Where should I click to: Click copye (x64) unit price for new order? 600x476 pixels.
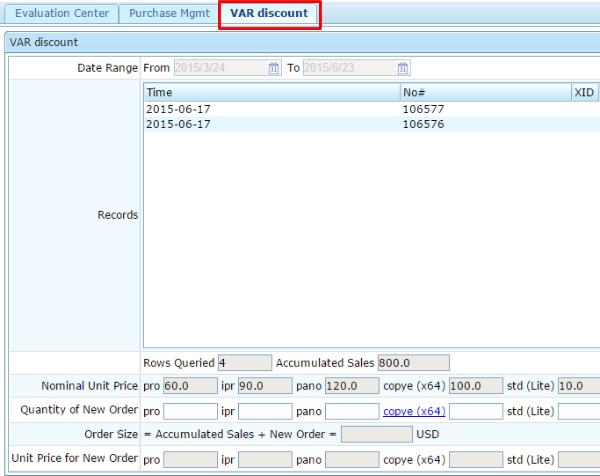click(476, 460)
